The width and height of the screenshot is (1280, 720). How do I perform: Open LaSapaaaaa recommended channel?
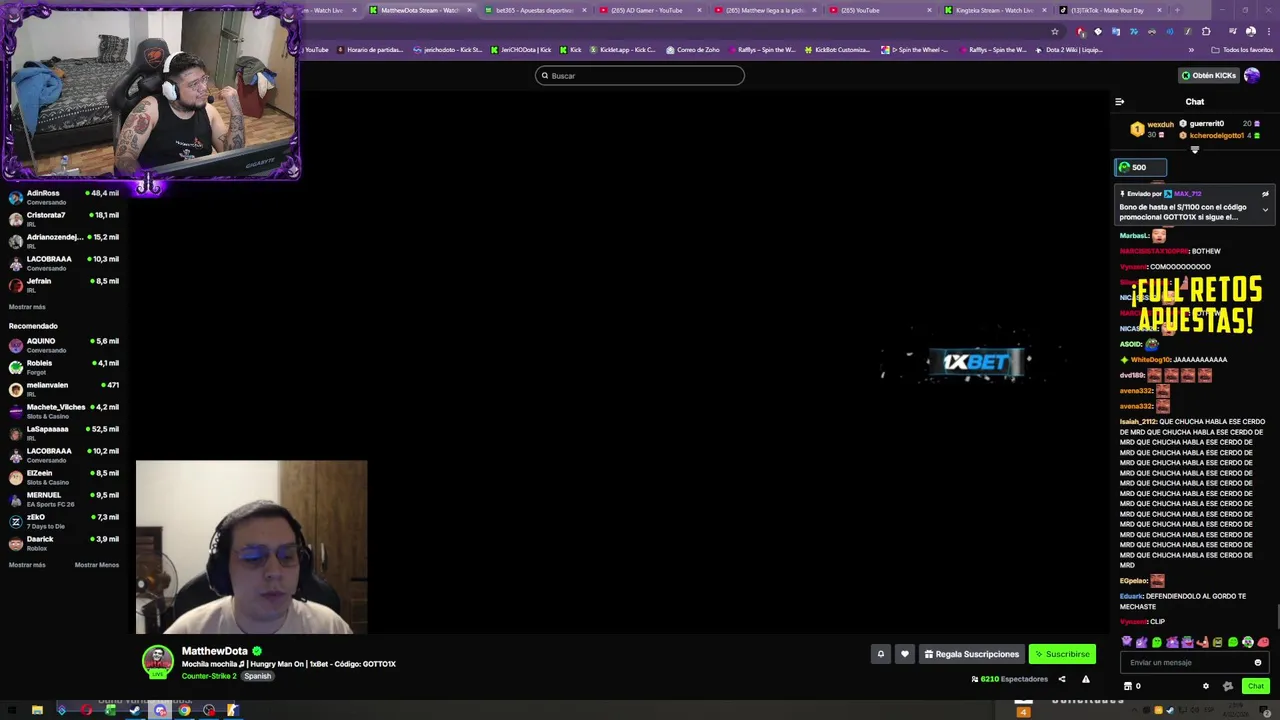(x=64, y=433)
